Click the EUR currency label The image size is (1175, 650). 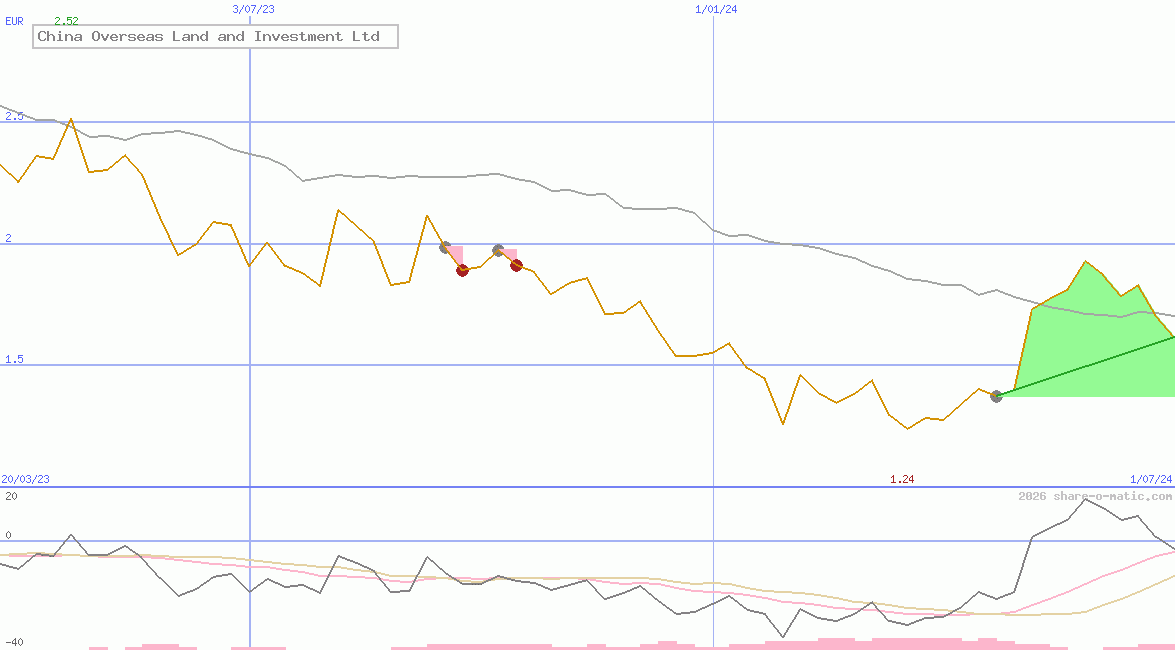[x=14, y=20]
